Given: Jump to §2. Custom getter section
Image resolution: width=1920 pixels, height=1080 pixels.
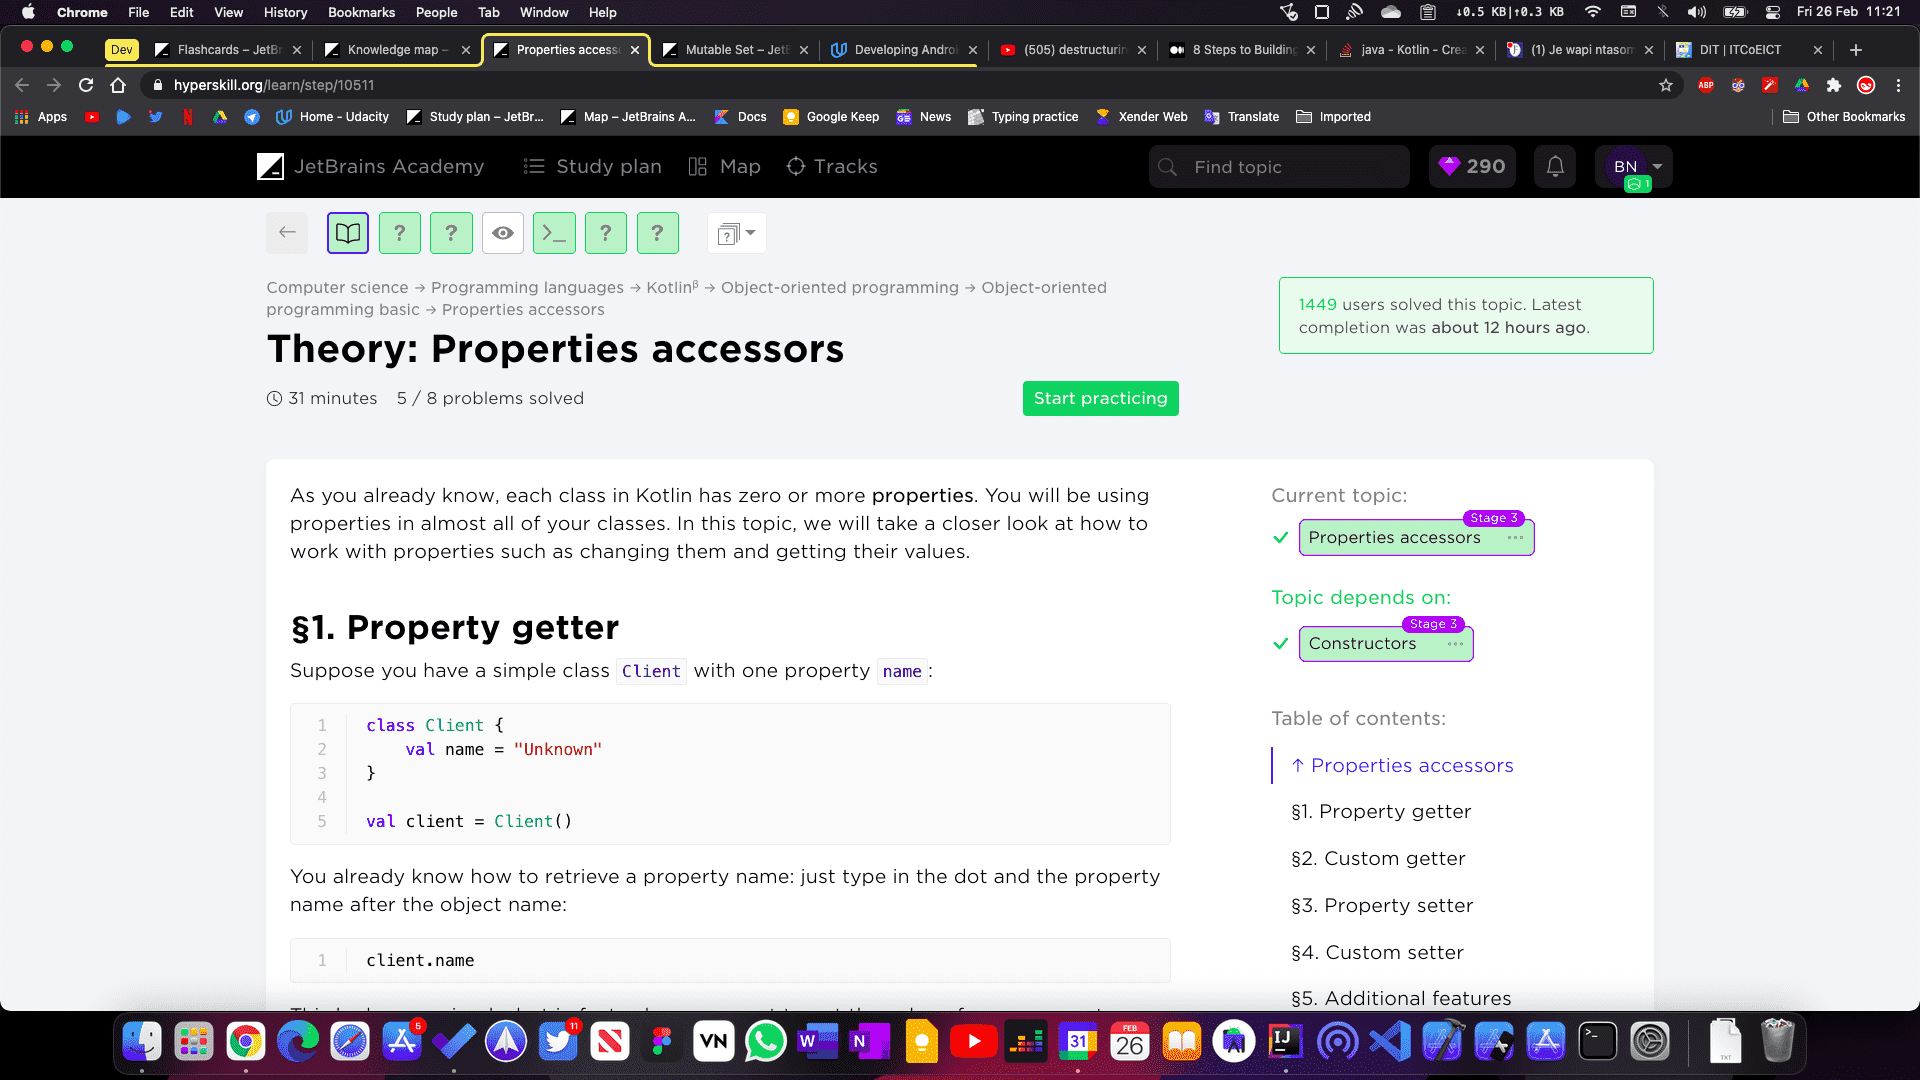Looking at the screenshot, I should (1378, 858).
